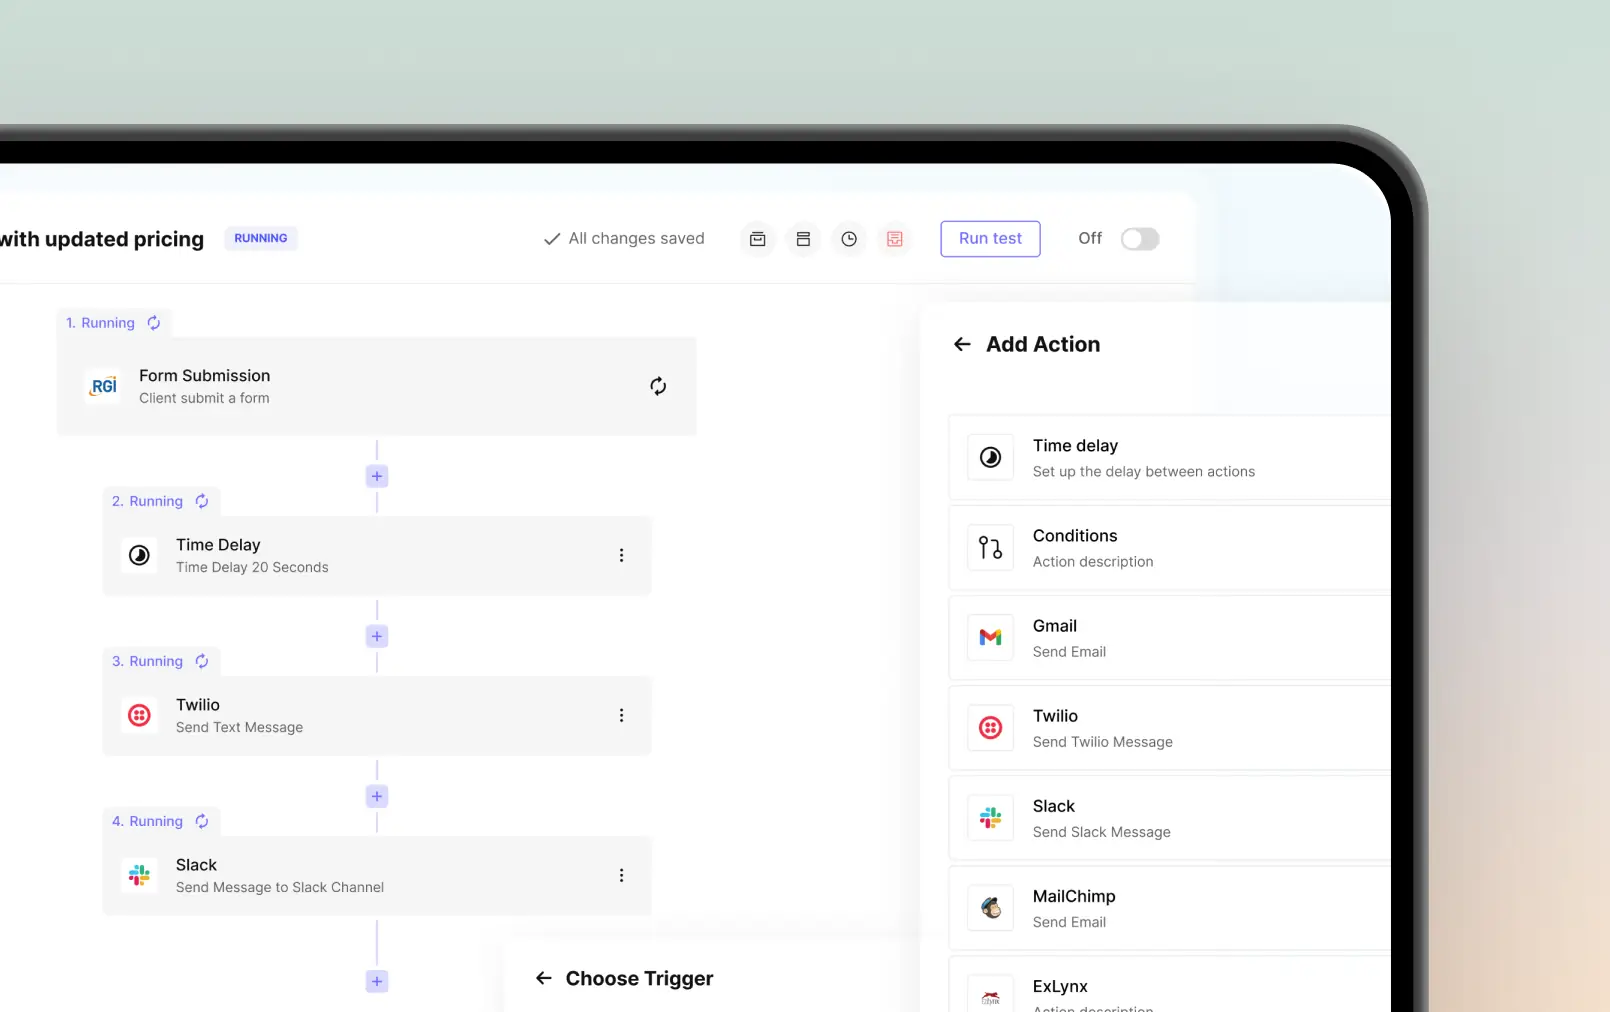This screenshot has width=1610, height=1012.
Task: Select the MailChimp Send Email icon
Action: pyautogui.click(x=989, y=908)
